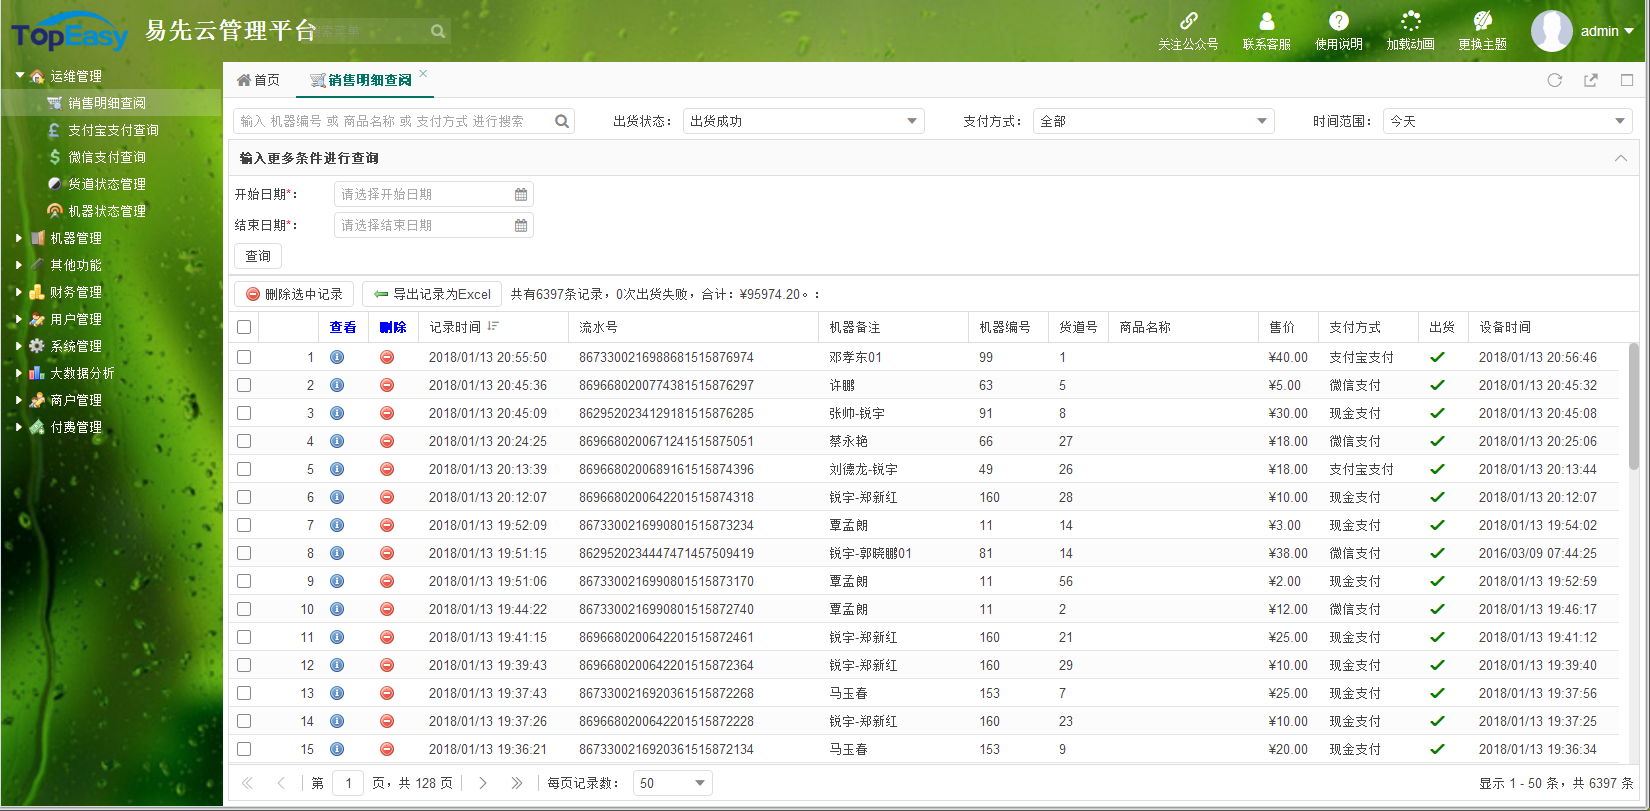Image resolution: width=1650 pixels, height=811 pixels.
Task: Select checkbox for record row 5
Action: click(244, 469)
